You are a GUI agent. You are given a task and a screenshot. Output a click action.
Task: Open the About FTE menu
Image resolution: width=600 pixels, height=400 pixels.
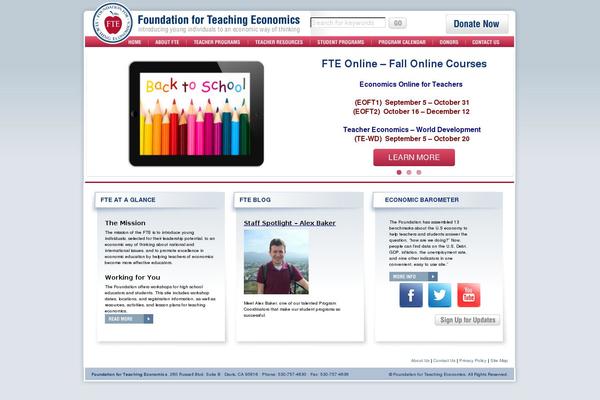[167, 42]
